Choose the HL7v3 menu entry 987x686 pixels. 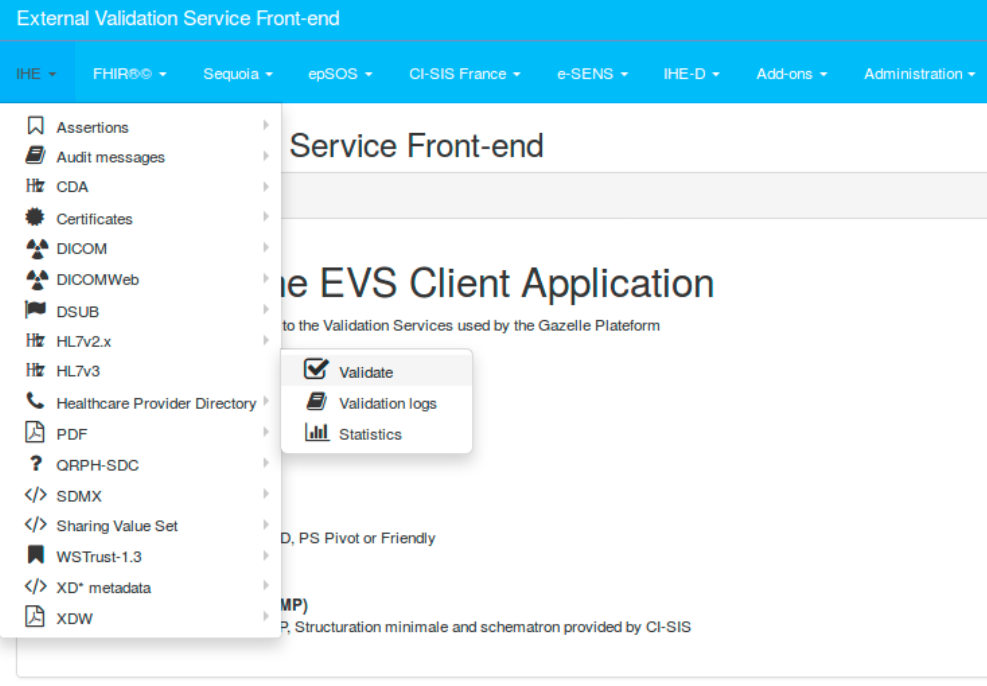coord(78,371)
